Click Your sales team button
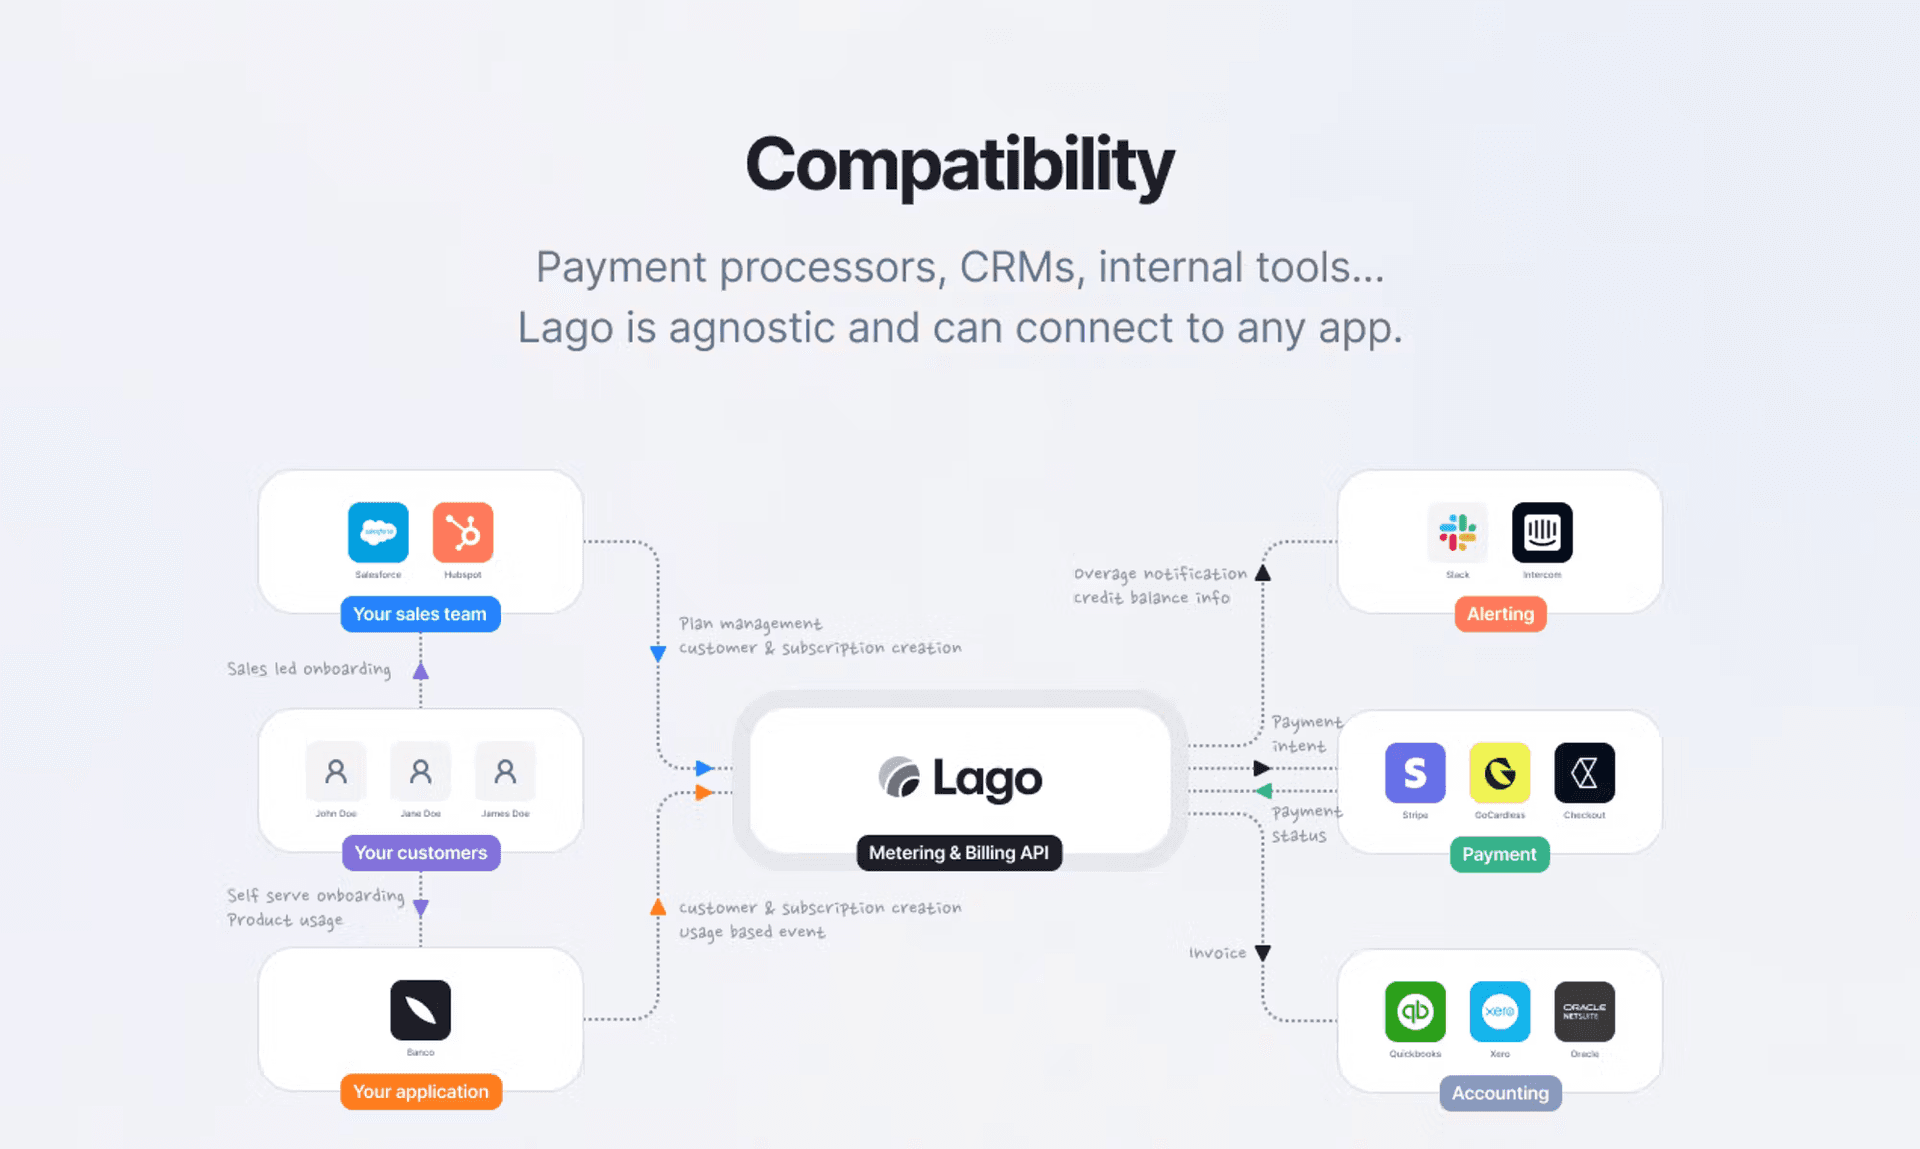1920x1149 pixels. pos(420,613)
